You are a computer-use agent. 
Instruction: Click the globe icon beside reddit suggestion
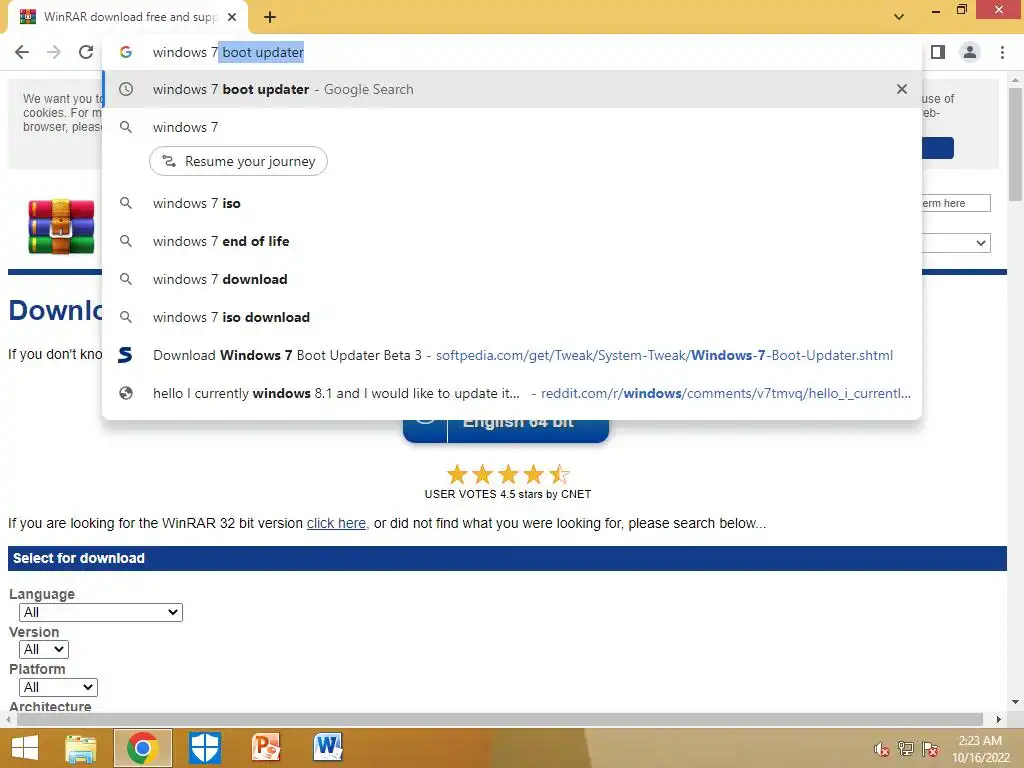tap(126, 393)
